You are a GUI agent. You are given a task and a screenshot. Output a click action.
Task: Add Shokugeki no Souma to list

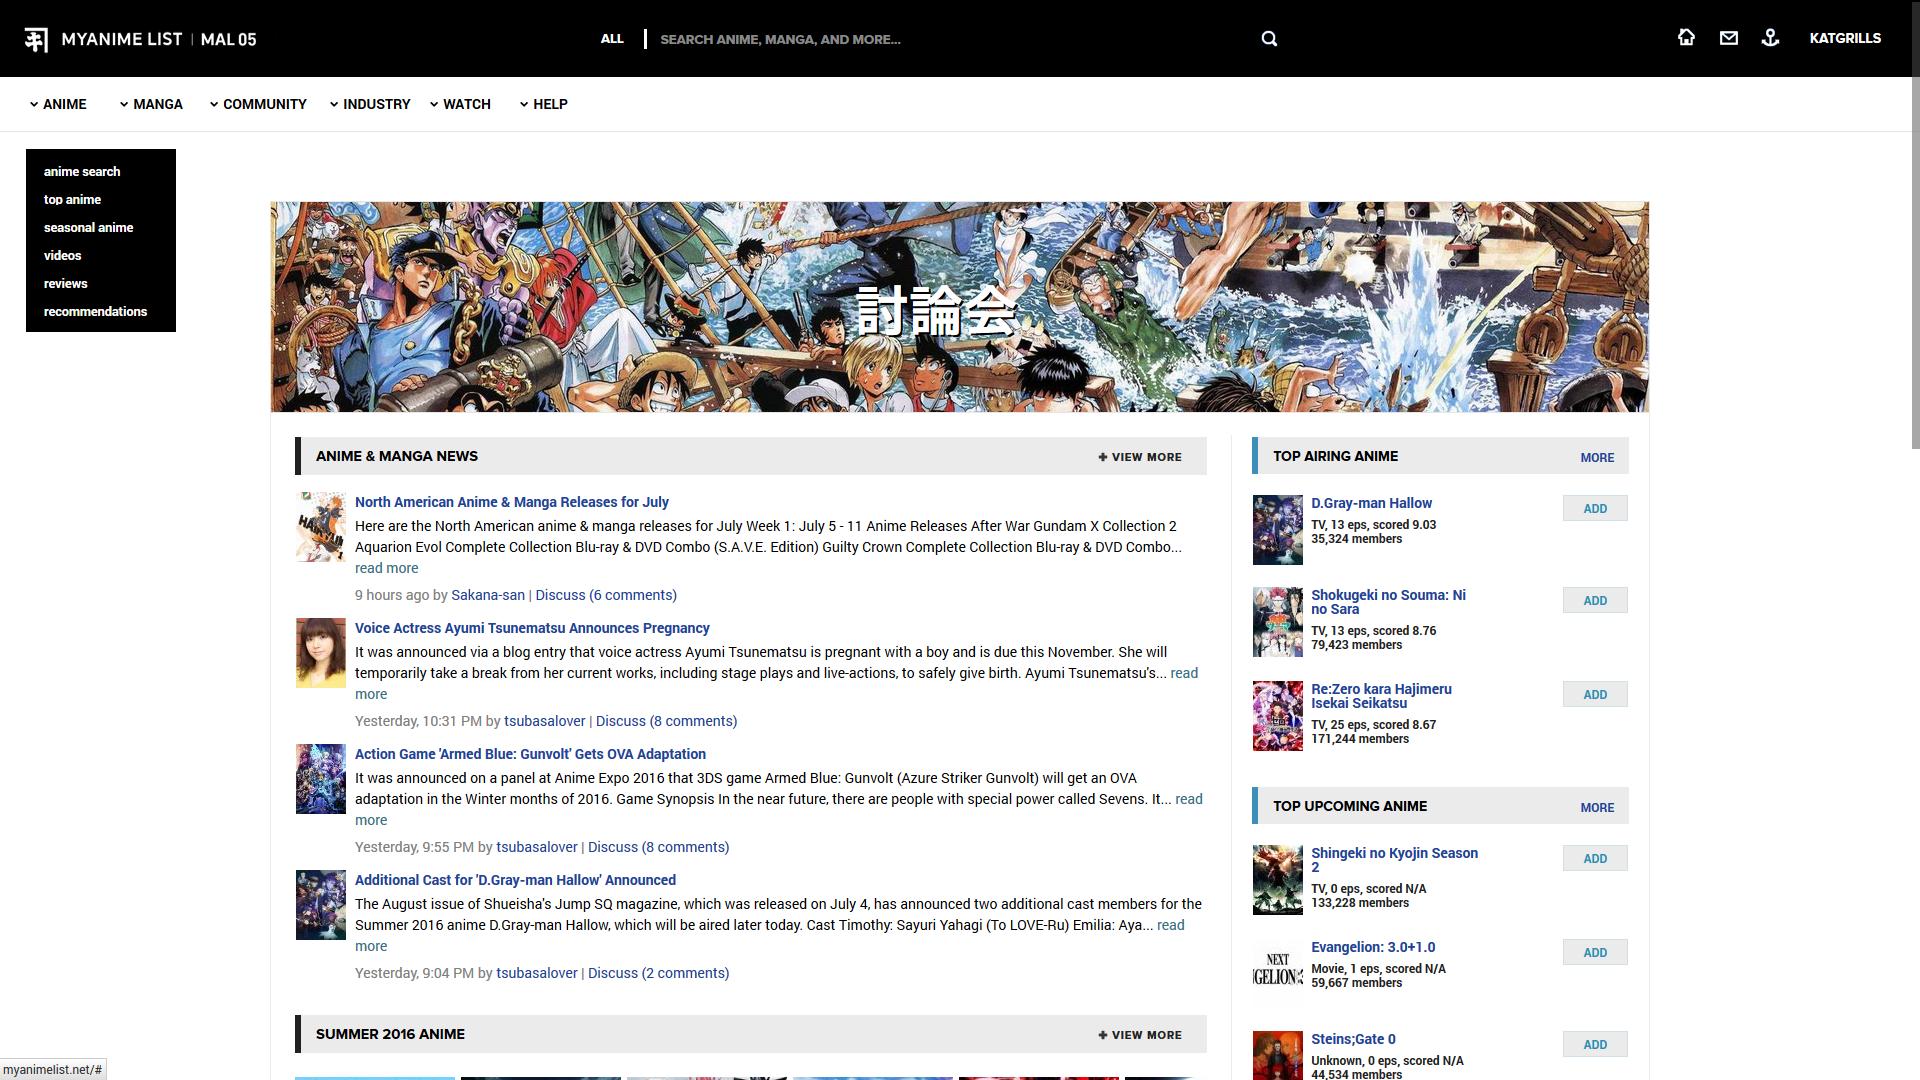tap(1594, 601)
